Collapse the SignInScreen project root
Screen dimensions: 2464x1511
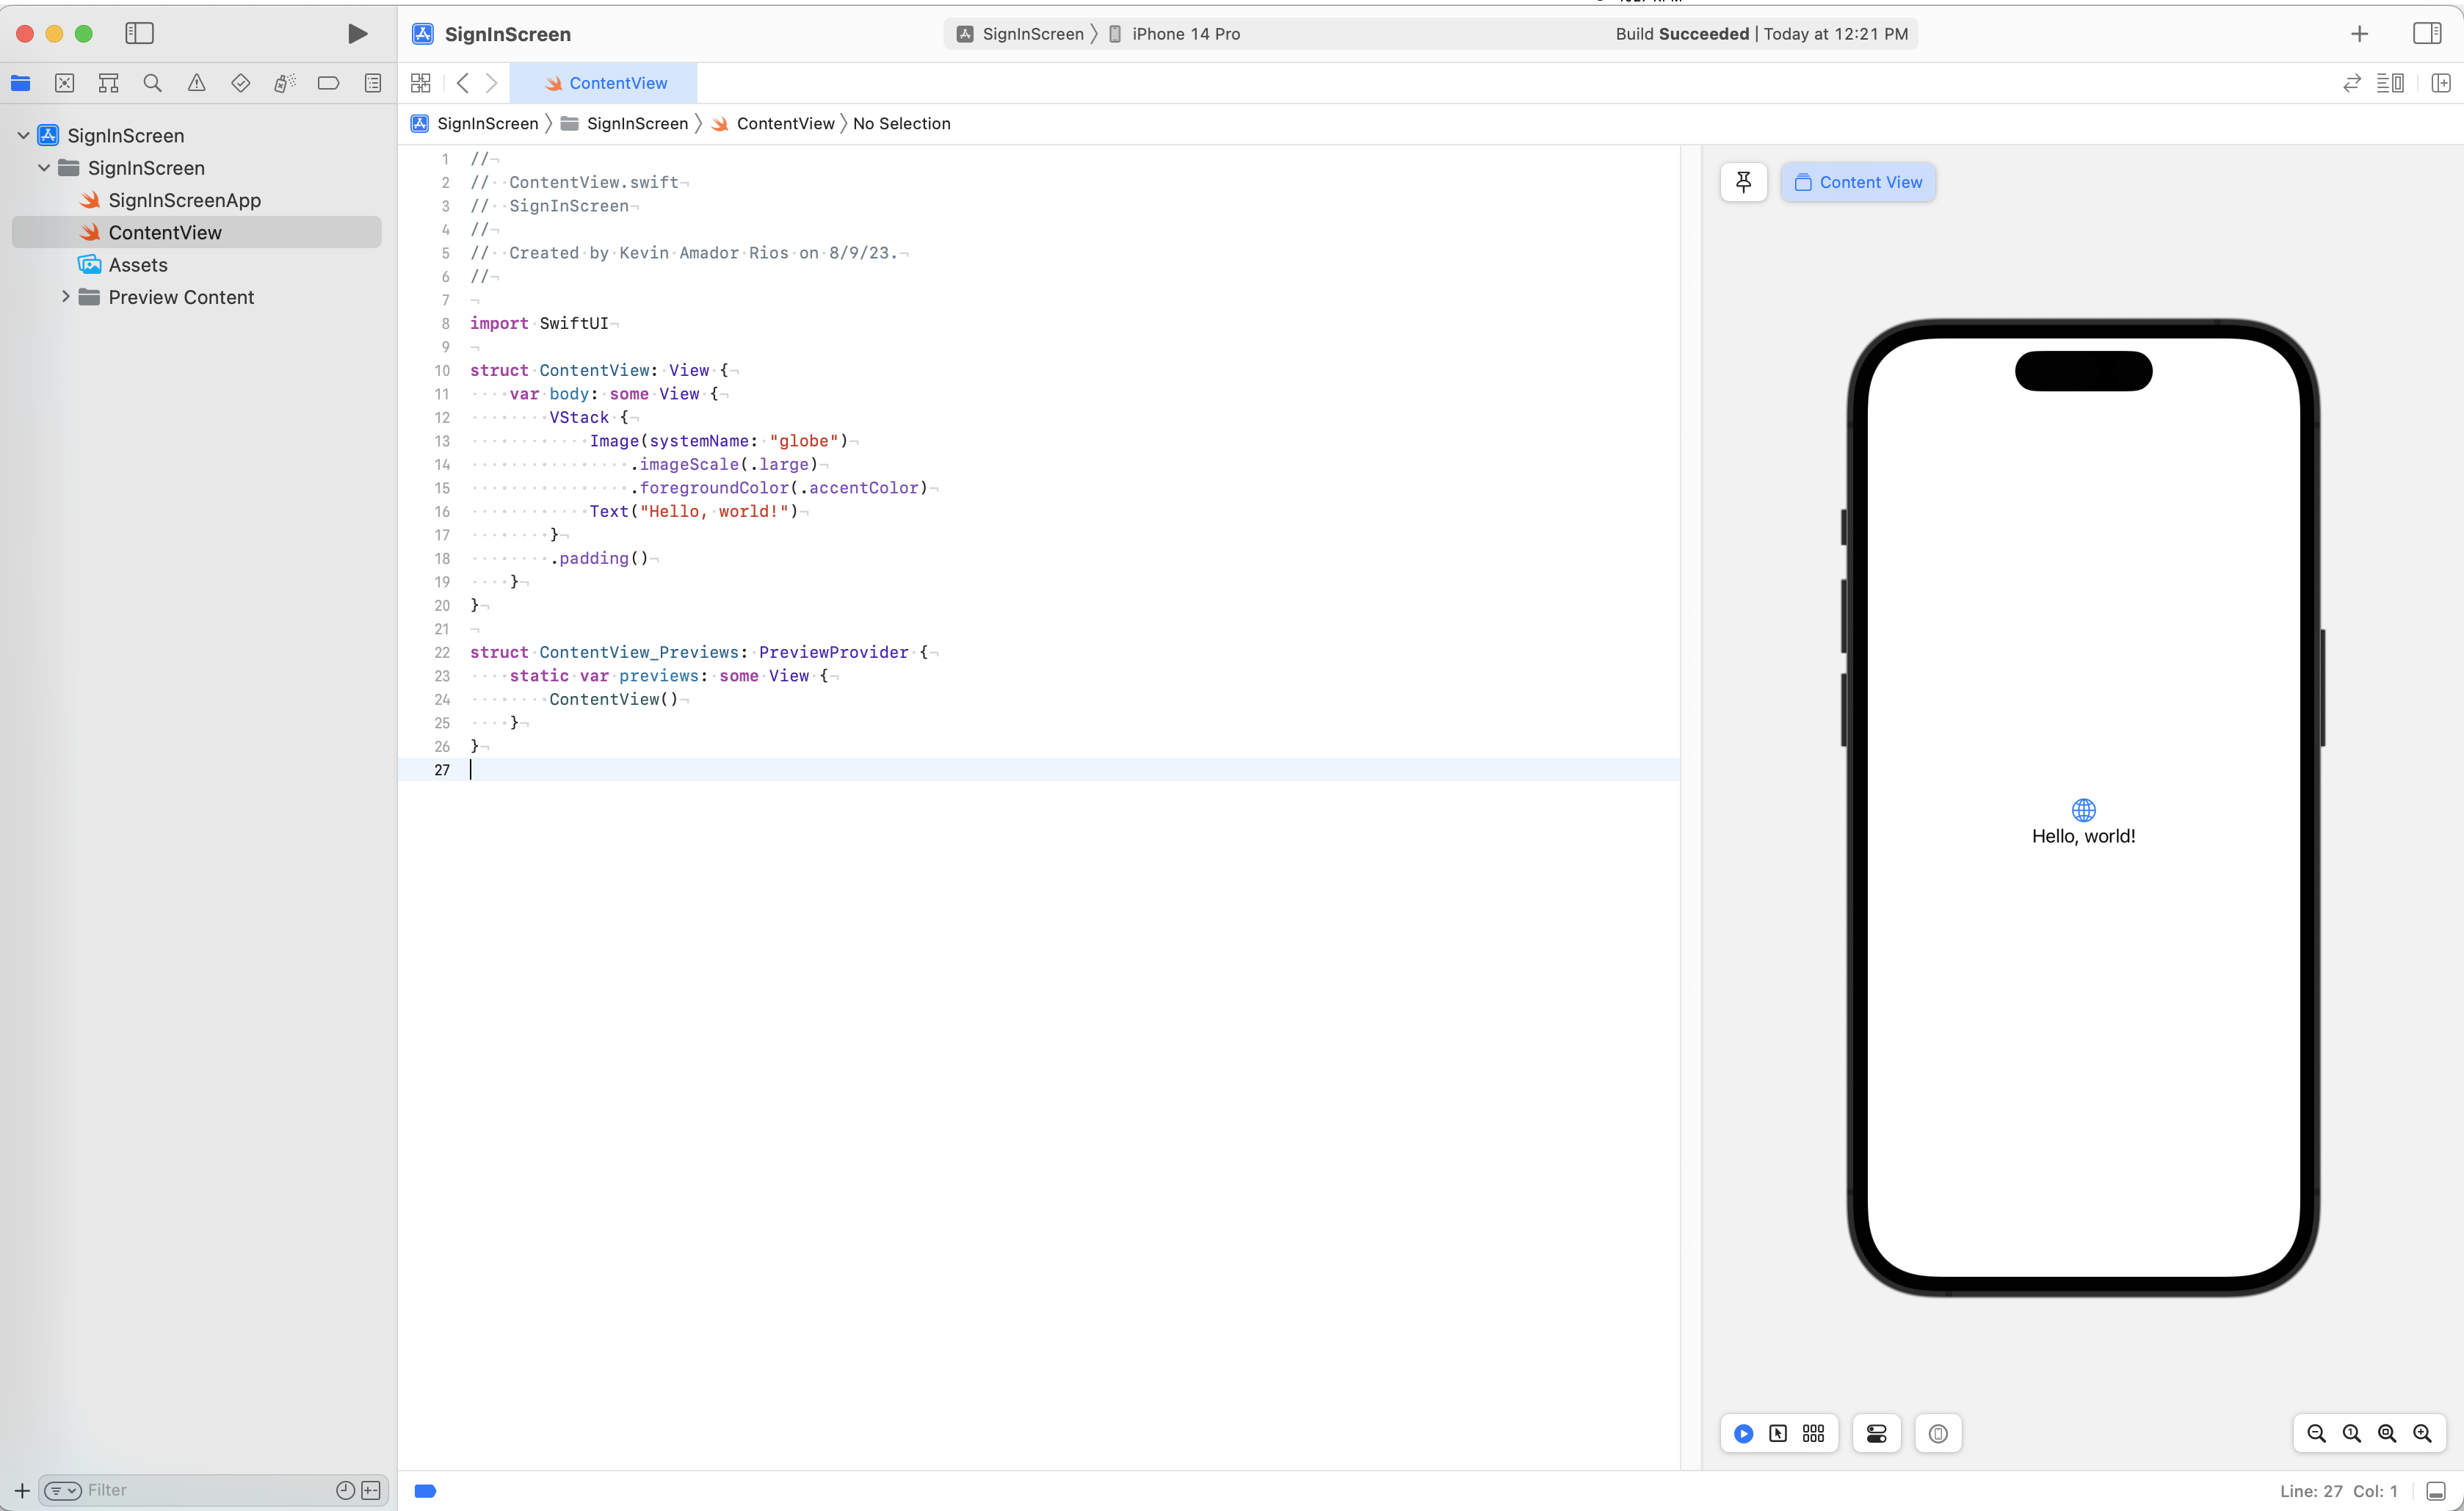(23, 135)
